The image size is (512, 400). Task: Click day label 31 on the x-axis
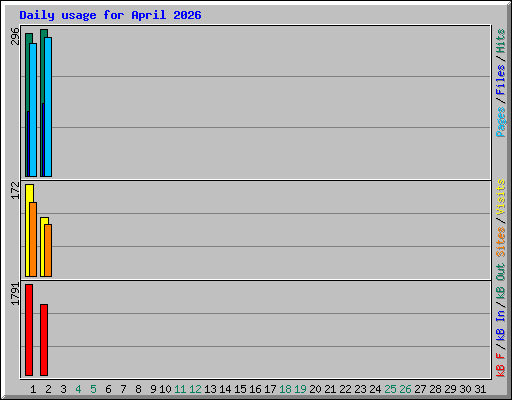click(x=480, y=389)
